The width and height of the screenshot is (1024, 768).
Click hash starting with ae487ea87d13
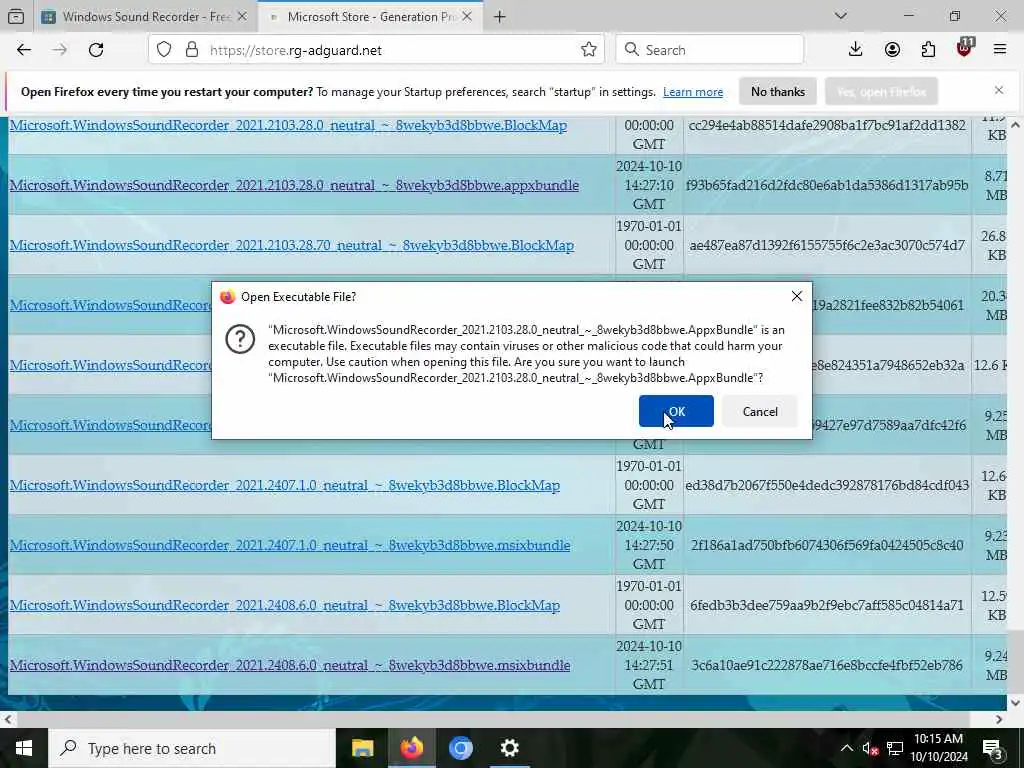(827, 245)
